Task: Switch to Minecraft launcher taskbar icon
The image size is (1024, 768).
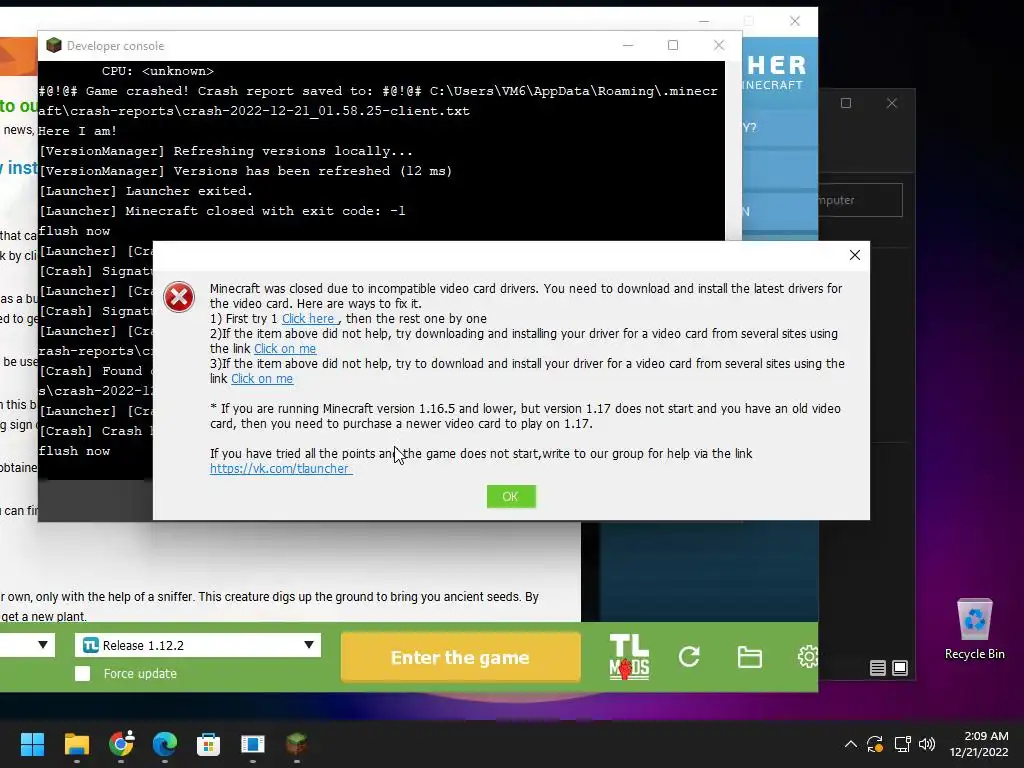Action: pyautogui.click(x=296, y=744)
